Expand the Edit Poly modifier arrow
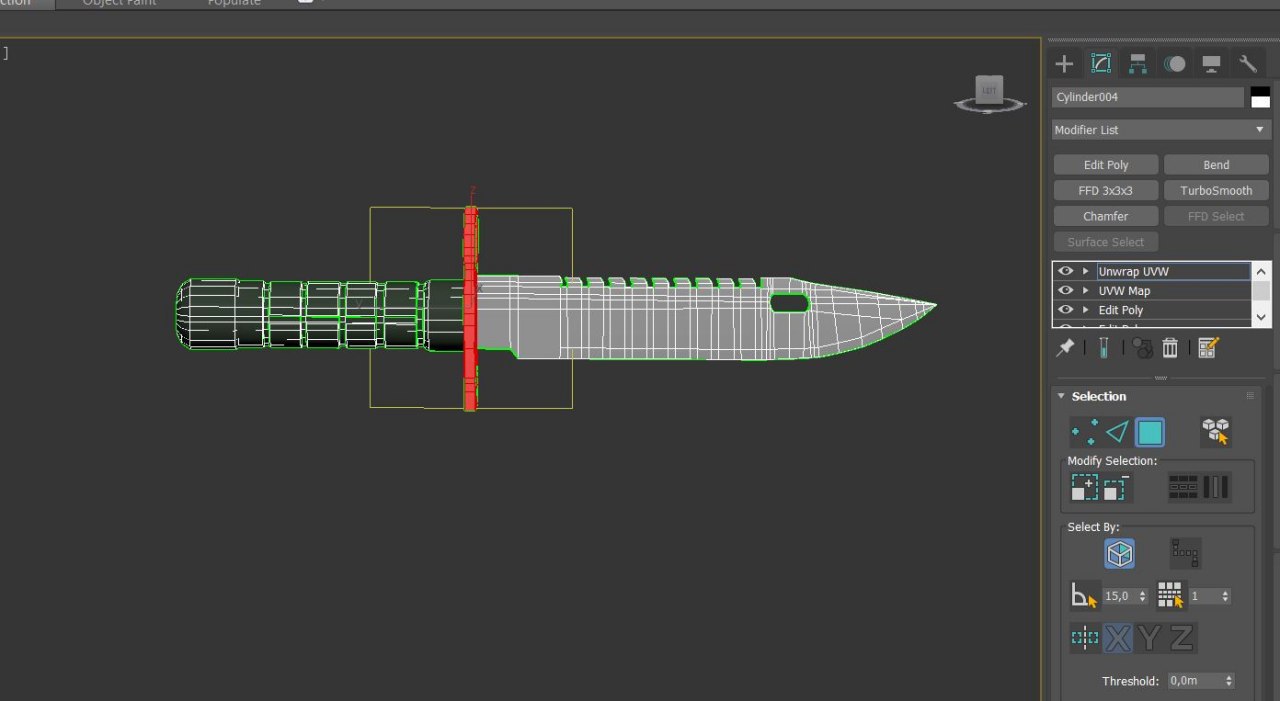This screenshot has height=701, width=1280. (1085, 310)
